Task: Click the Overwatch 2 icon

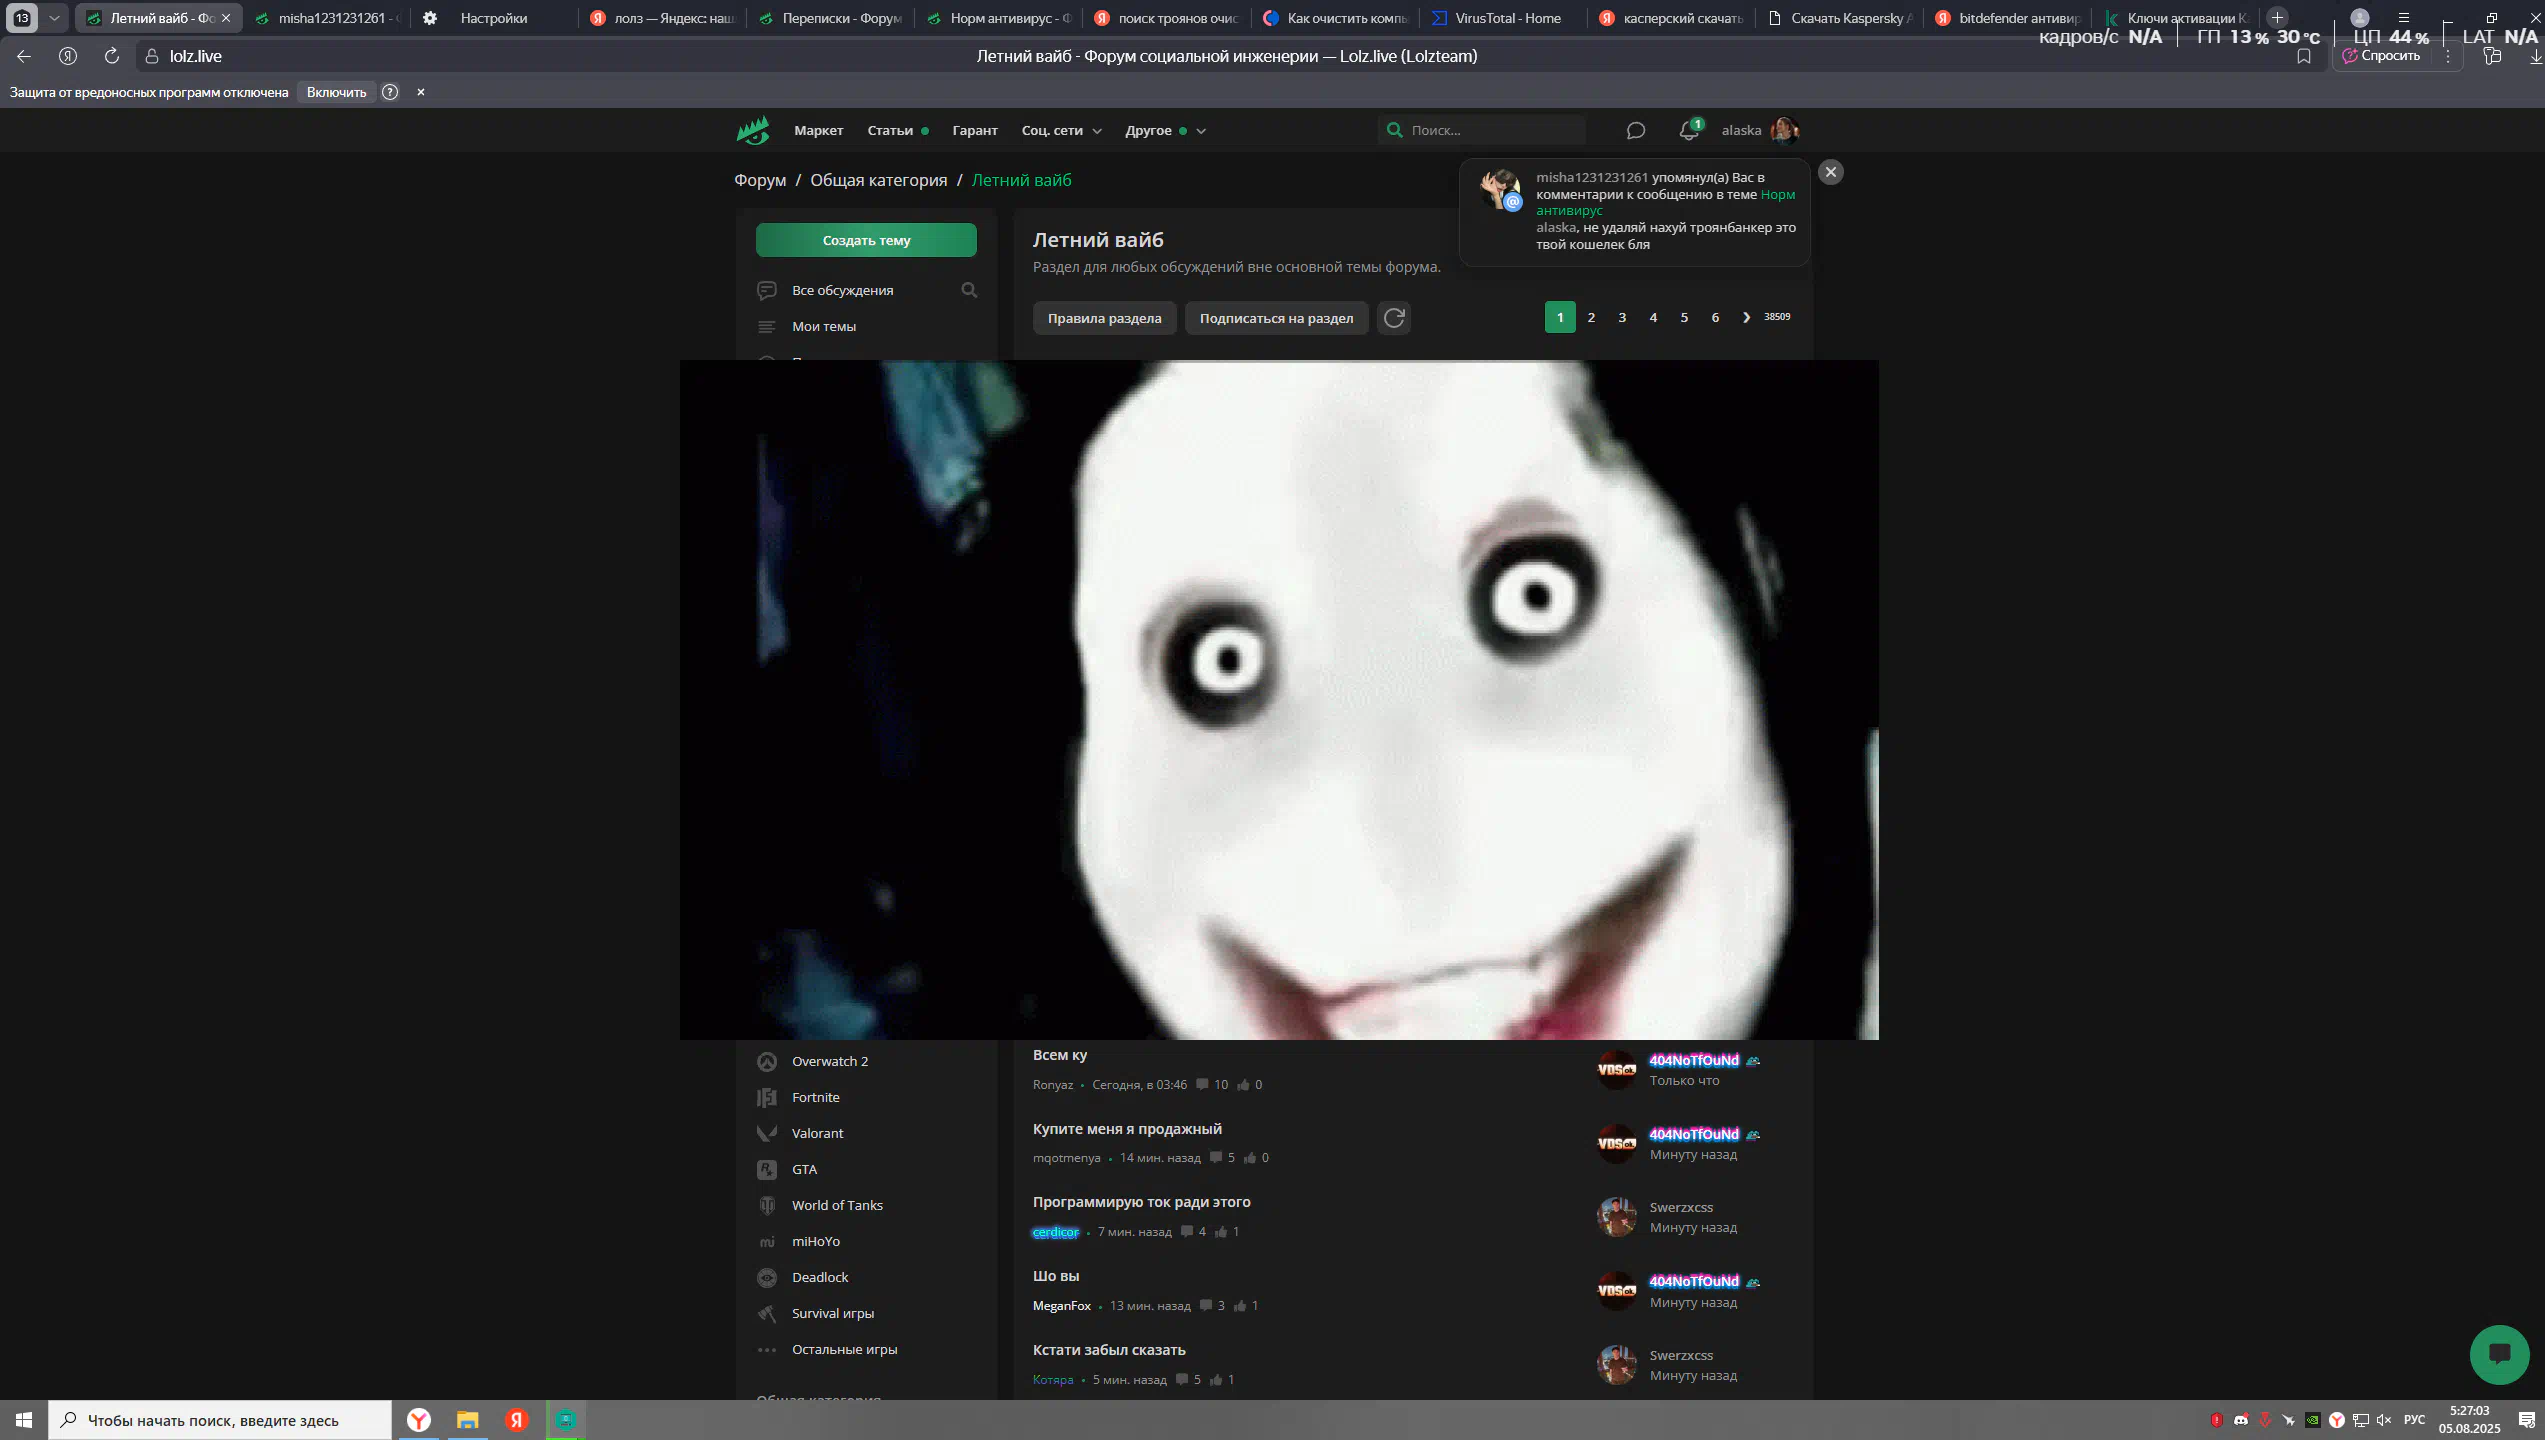Action: pos(767,1061)
